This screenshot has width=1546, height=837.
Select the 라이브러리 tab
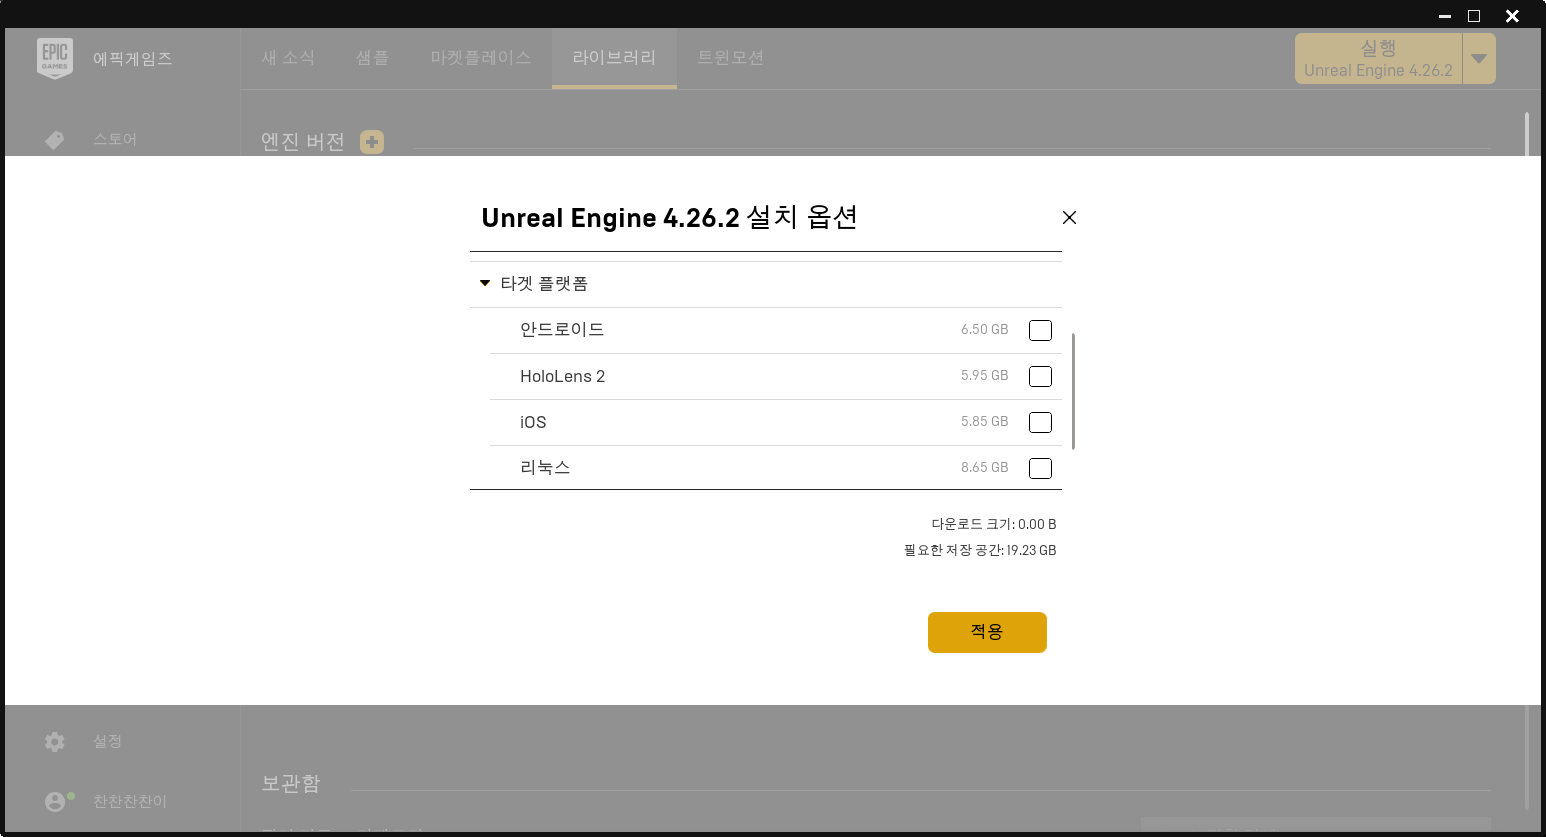click(614, 58)
